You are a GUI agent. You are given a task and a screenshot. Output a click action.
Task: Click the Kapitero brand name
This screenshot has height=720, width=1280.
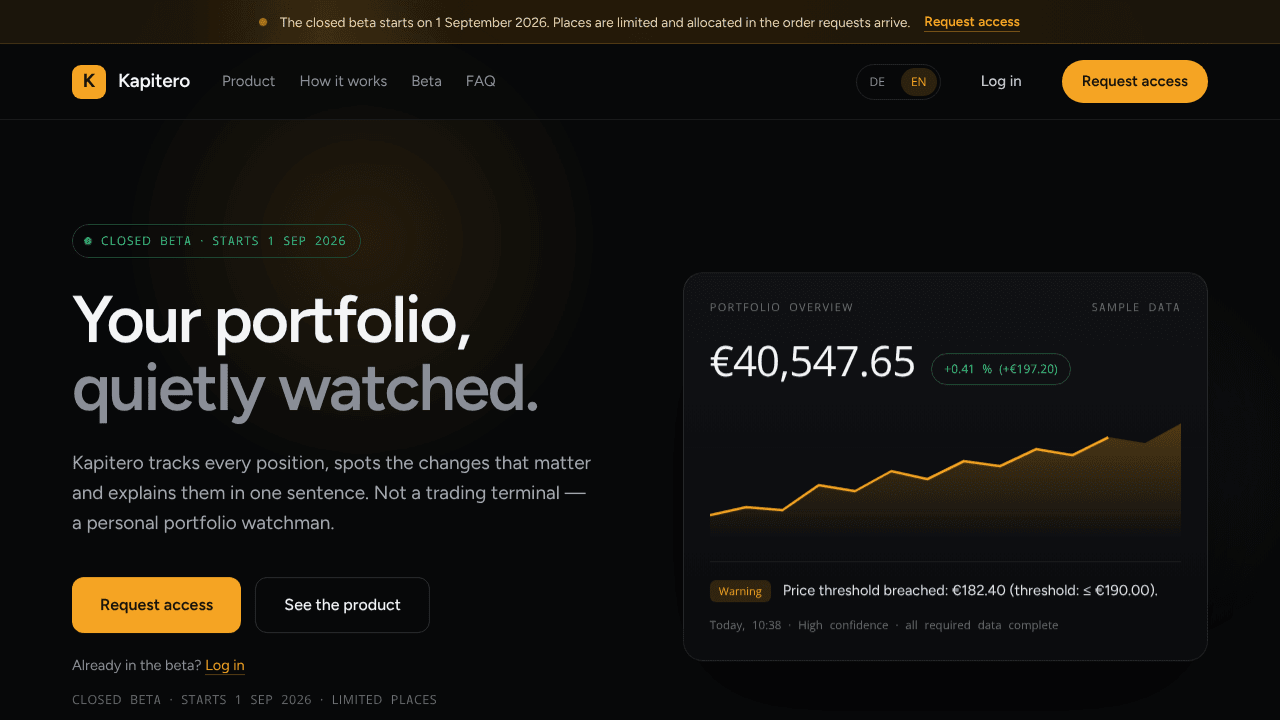pyautogui.click(x=154, y=81)
